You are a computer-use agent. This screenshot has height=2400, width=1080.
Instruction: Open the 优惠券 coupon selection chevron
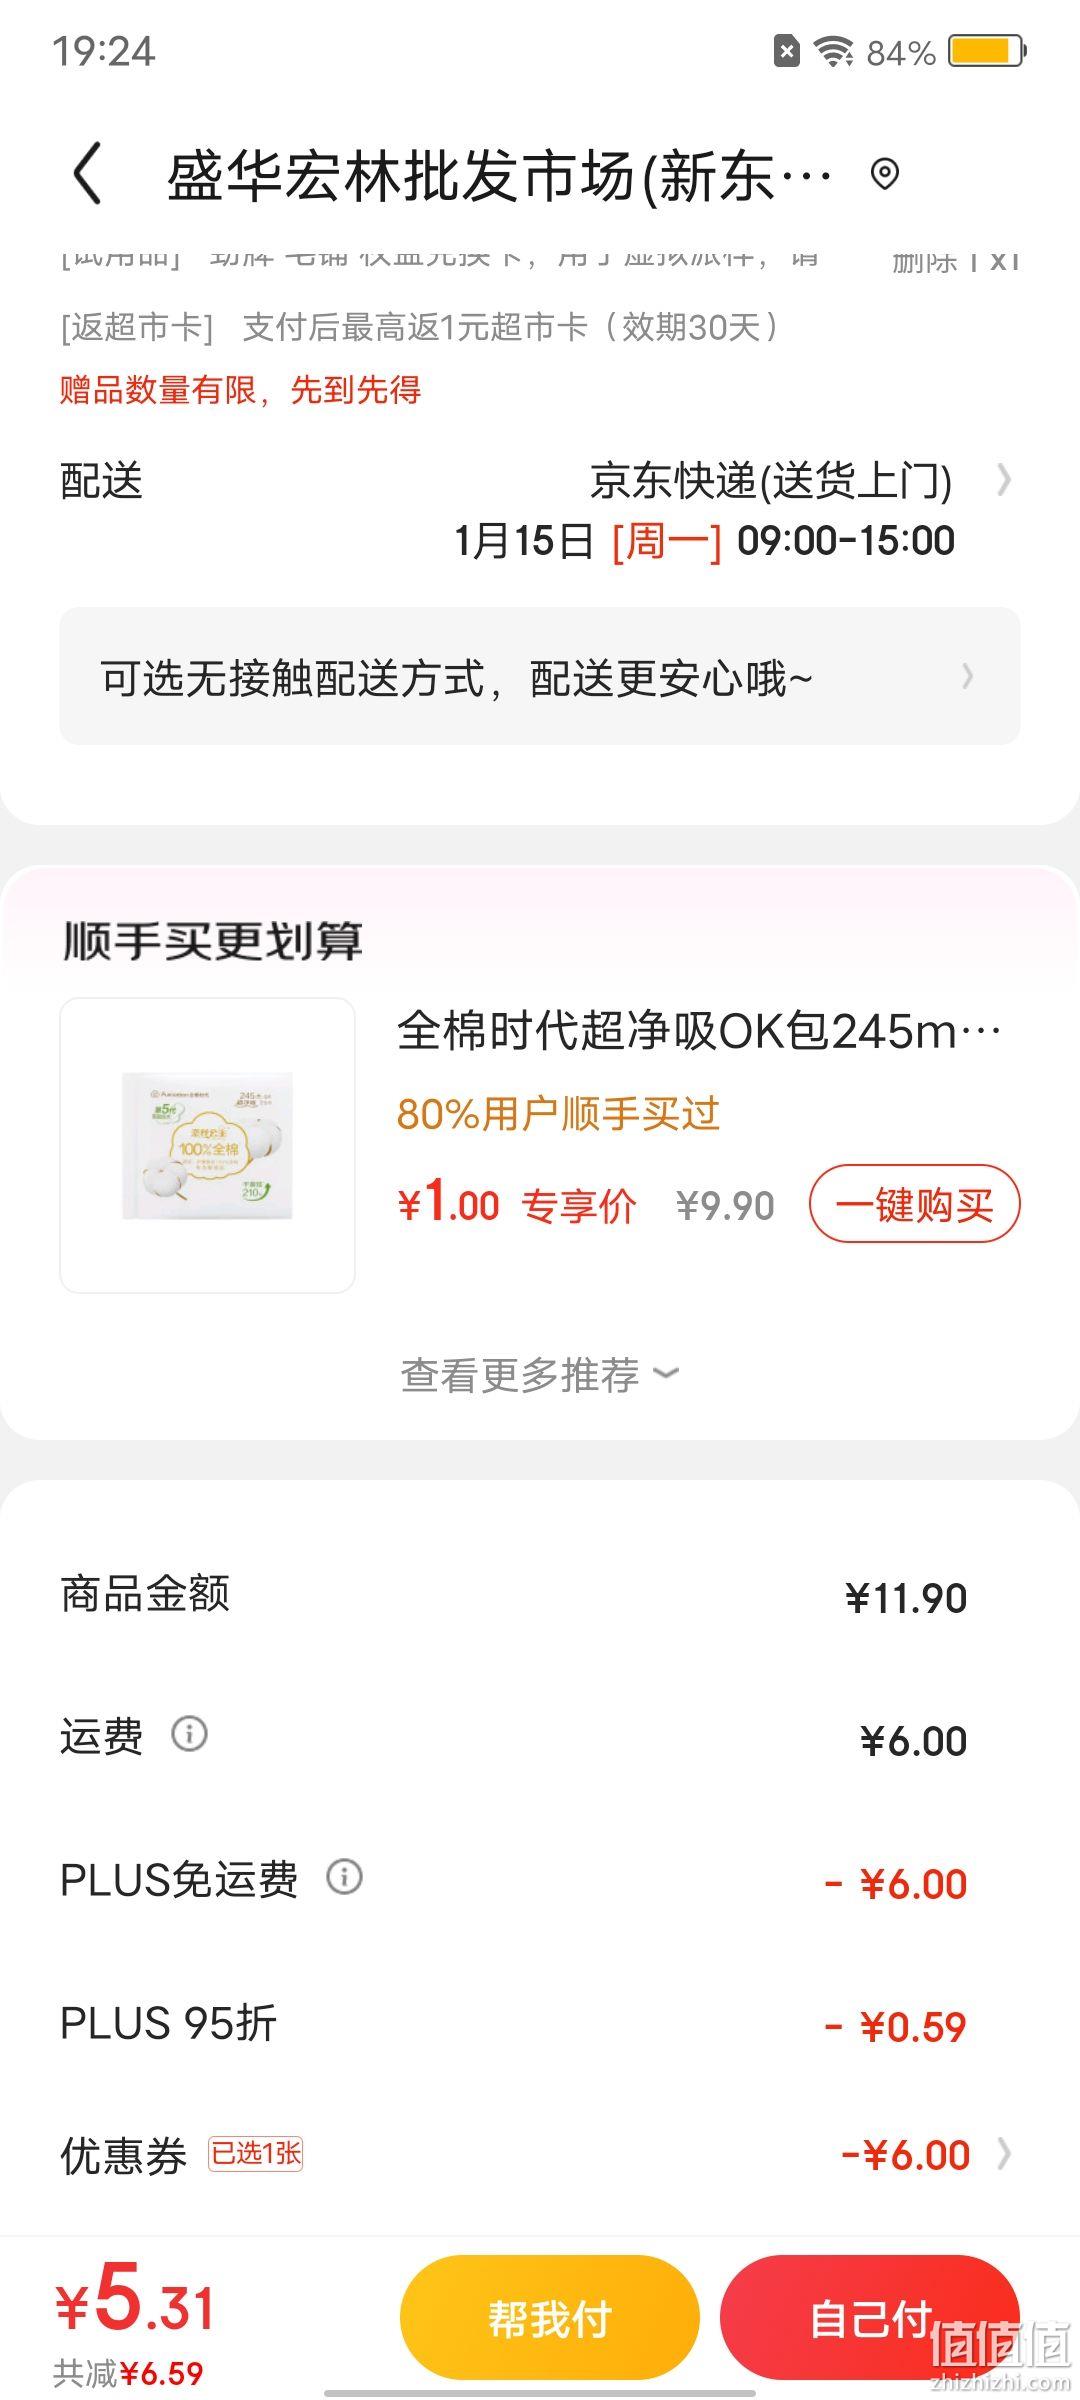tap(1004, 2153)
